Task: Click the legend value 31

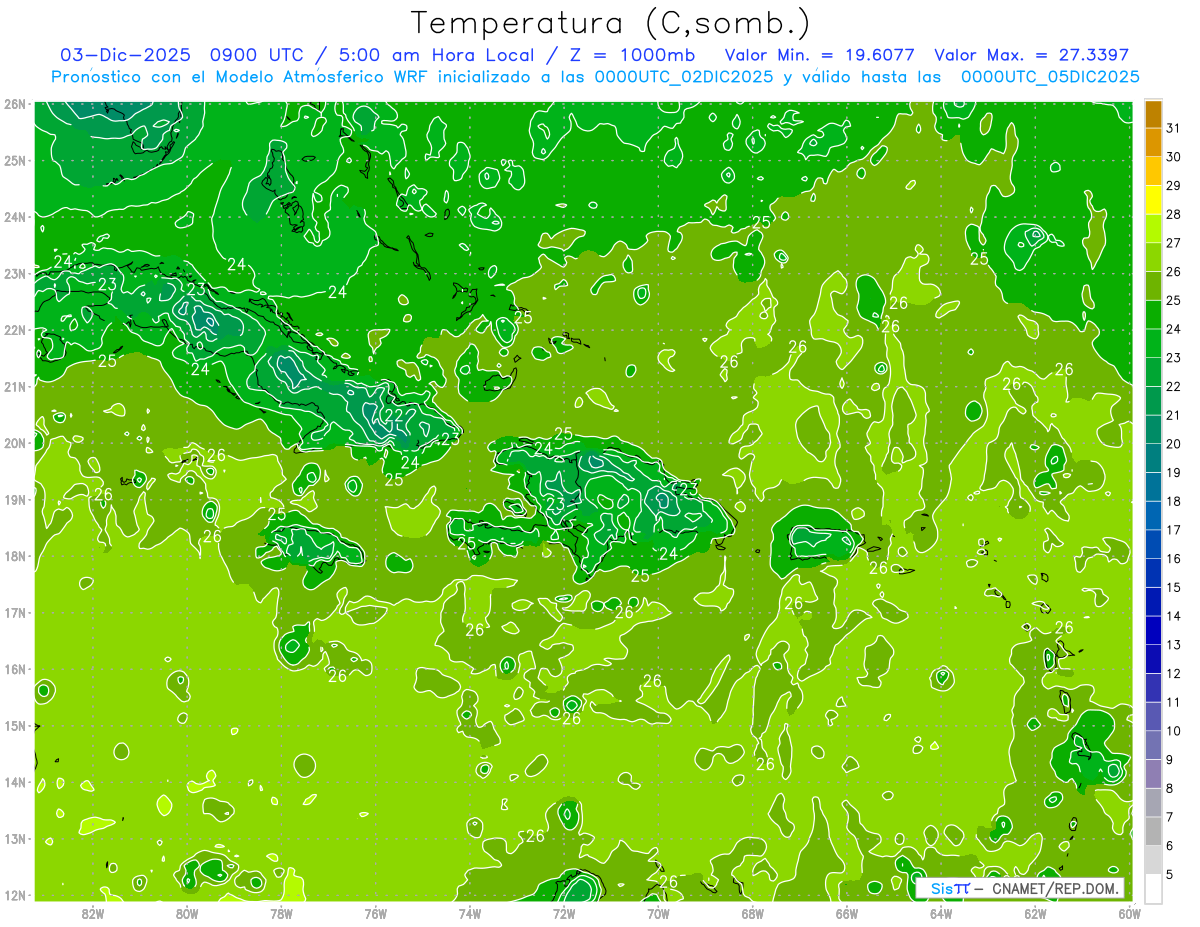Action: pos(1174,128)
